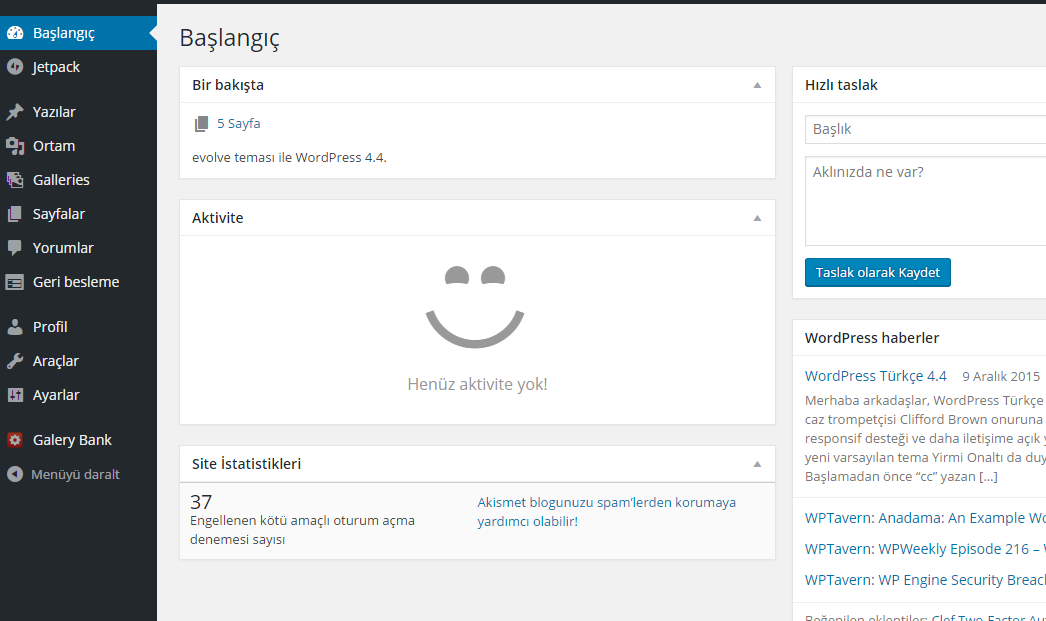Click the 9 Aralık 2015 date
This screenshot has height=621, width=1046.
[1001, 376]
